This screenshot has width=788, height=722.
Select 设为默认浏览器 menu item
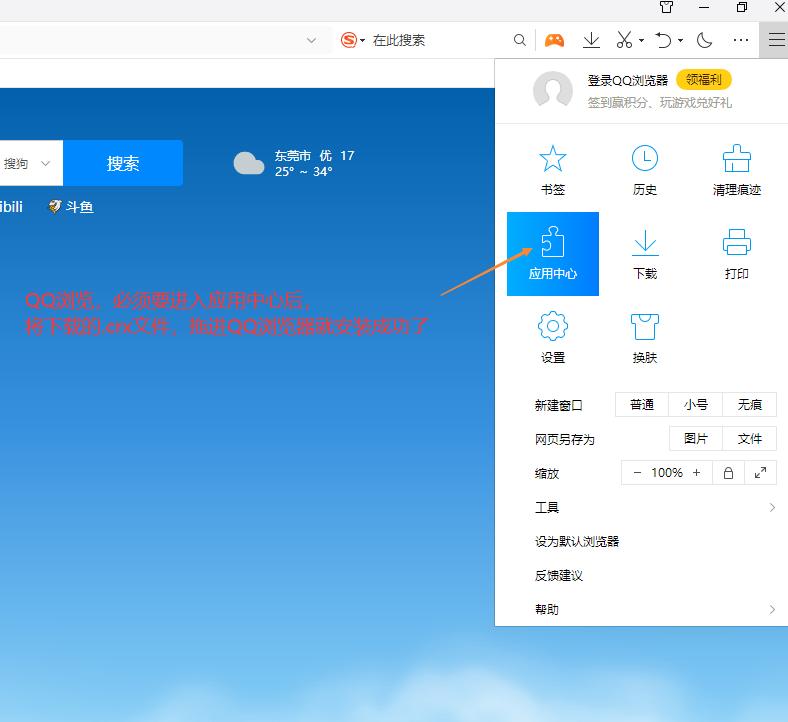point(576,542)
